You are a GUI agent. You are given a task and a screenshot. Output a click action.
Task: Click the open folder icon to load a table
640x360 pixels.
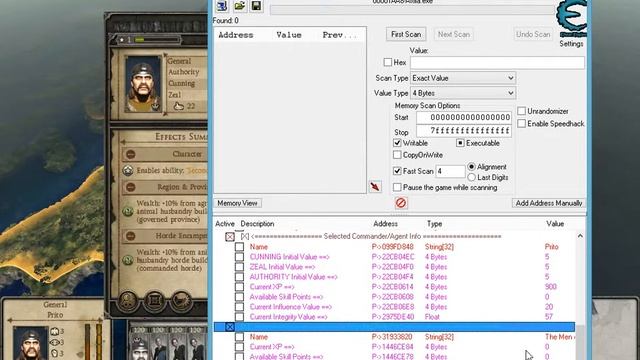coord(240,6)
